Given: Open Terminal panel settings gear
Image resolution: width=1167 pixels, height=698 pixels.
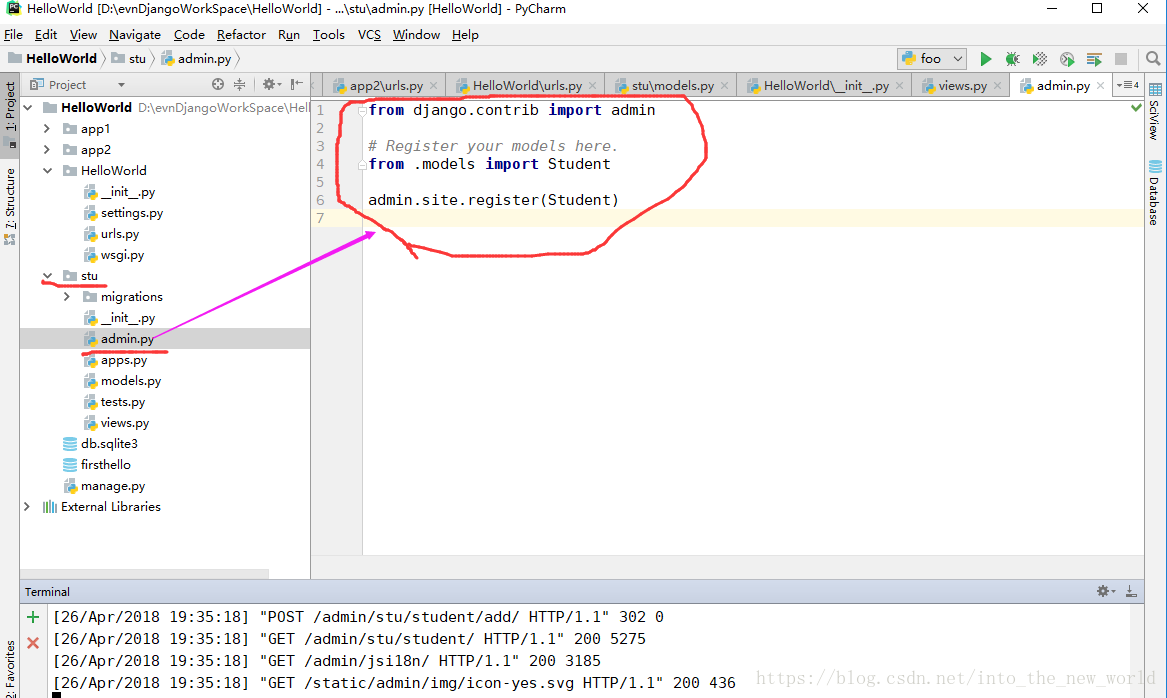Looking at the screenshot, I should tap(1105, 591).
